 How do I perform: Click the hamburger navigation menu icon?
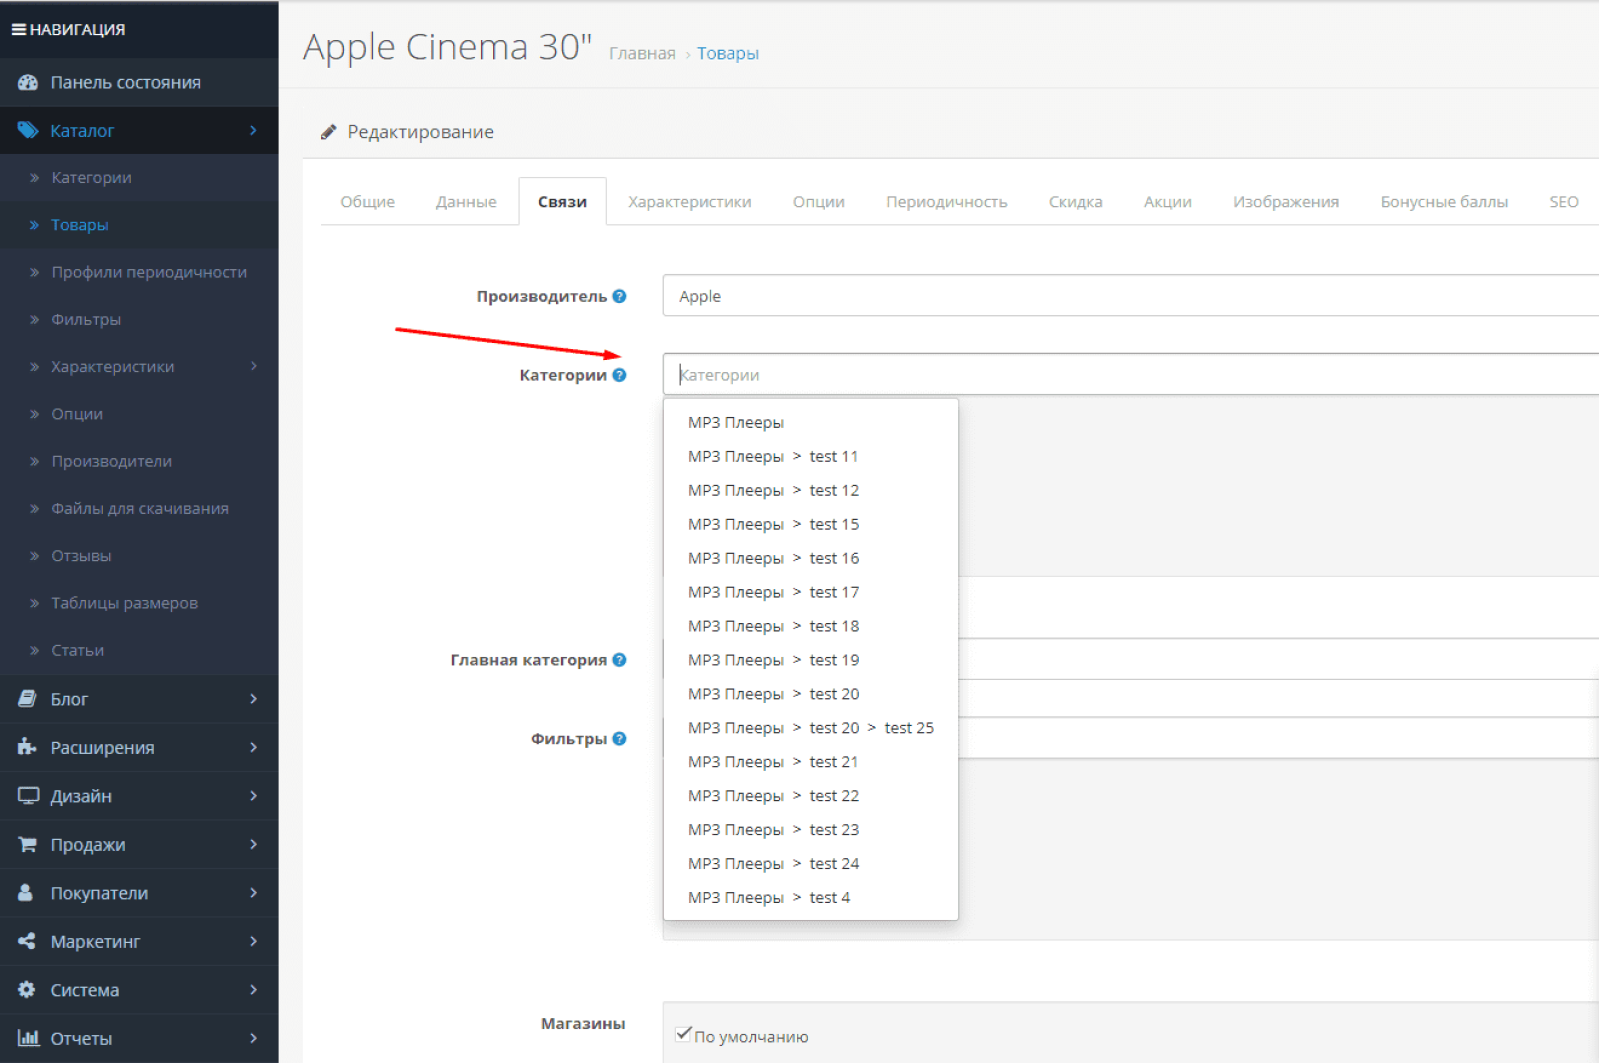click(x=18, y=30)
